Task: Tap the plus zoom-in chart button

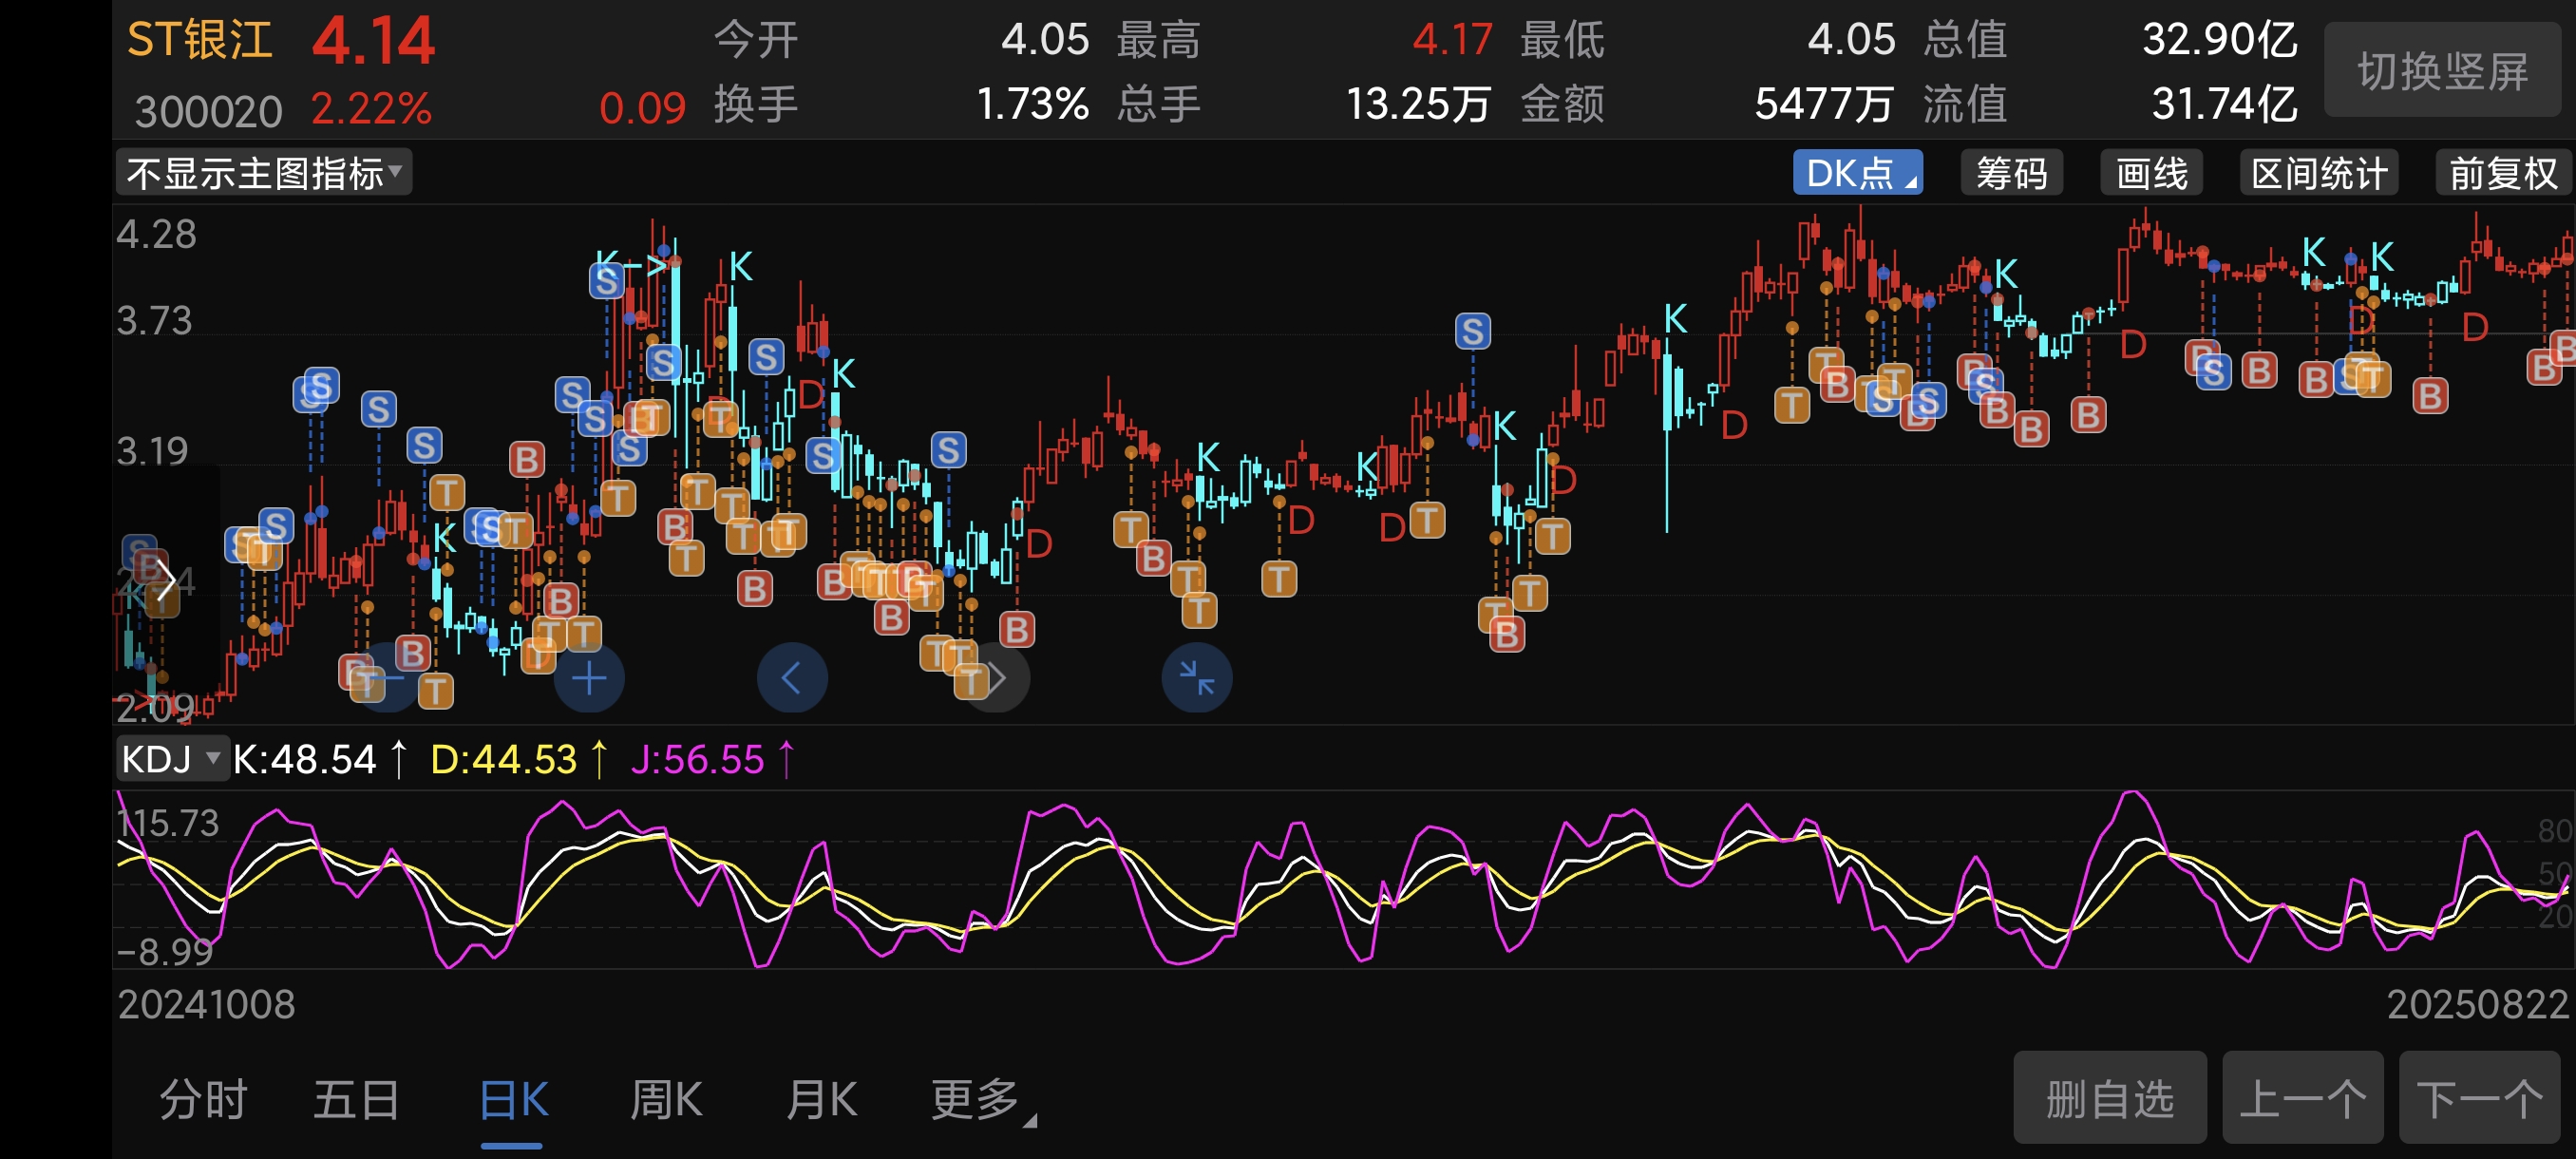Action: point(589,678)
